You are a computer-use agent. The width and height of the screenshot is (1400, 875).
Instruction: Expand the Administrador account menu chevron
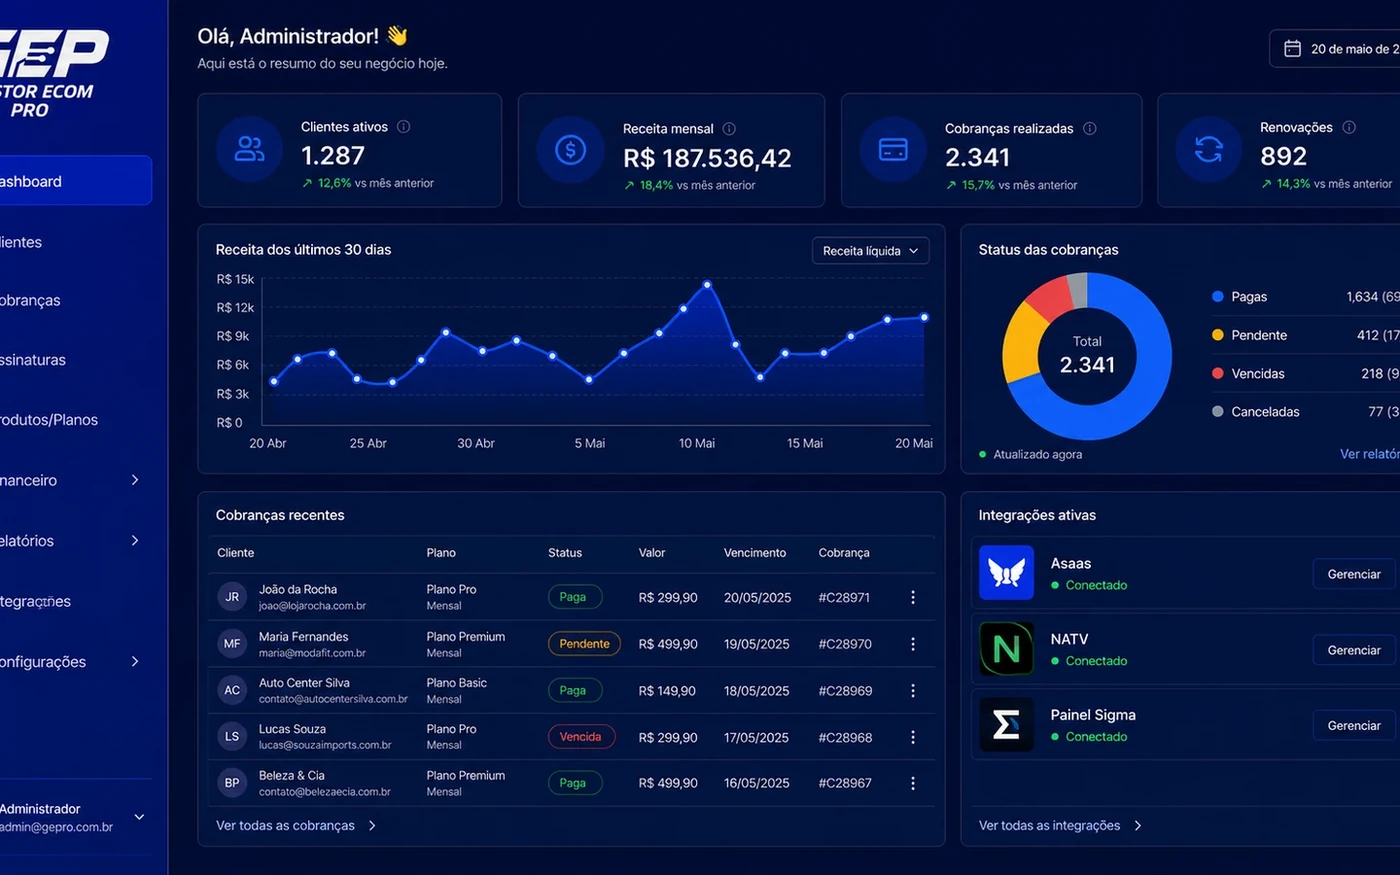(x=139, y=817)
